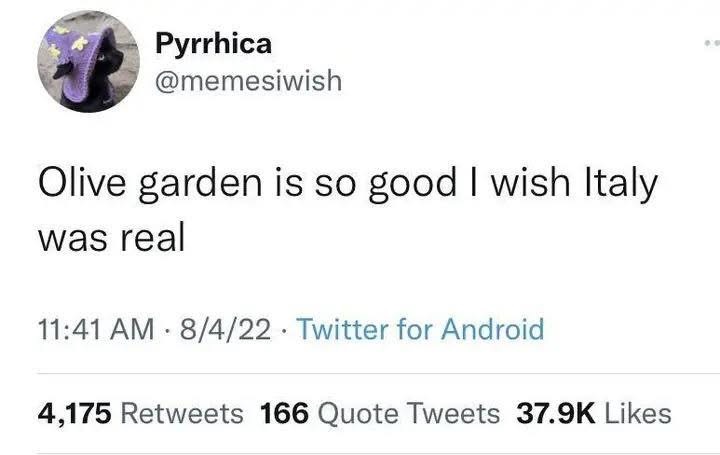Click the 37.9K like count
This screenshot has width=720, height=455.
tap(556, 413)
